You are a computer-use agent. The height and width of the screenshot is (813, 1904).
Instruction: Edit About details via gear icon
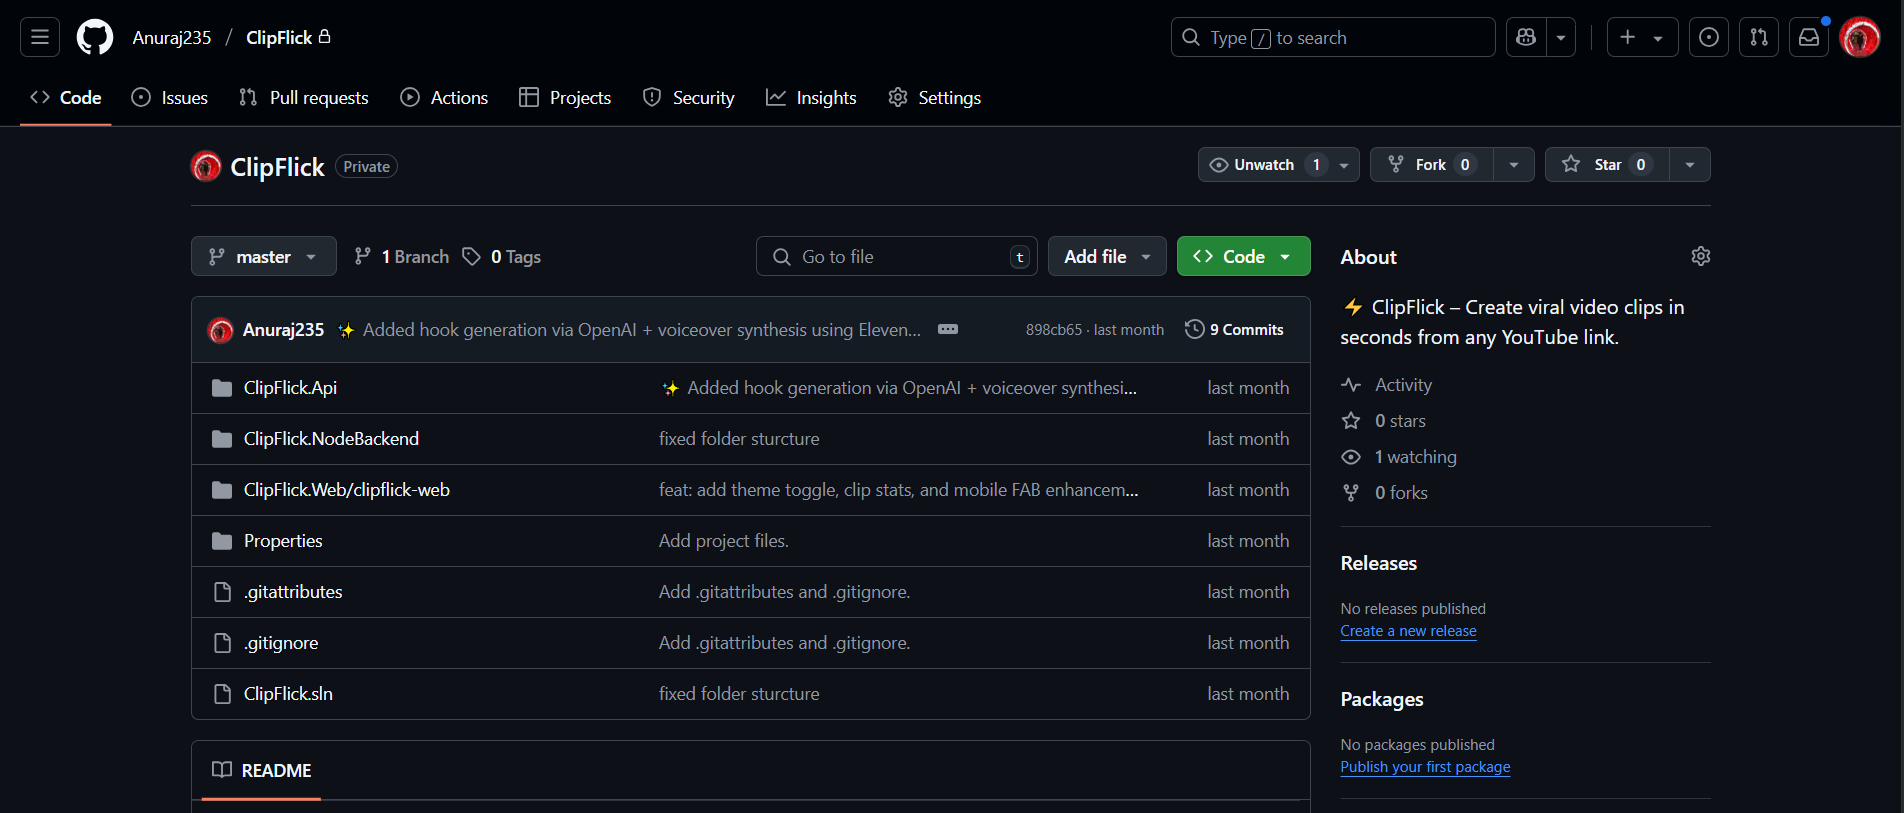(x=1700, y=256)
